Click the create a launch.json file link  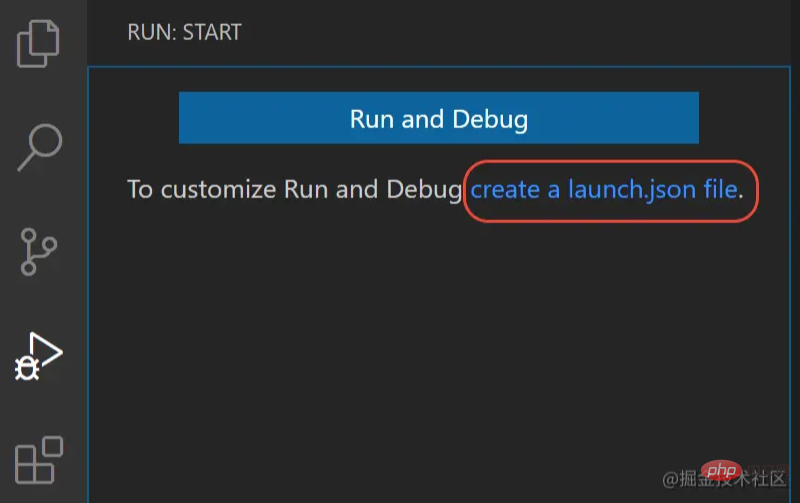(x=604, y=189)
